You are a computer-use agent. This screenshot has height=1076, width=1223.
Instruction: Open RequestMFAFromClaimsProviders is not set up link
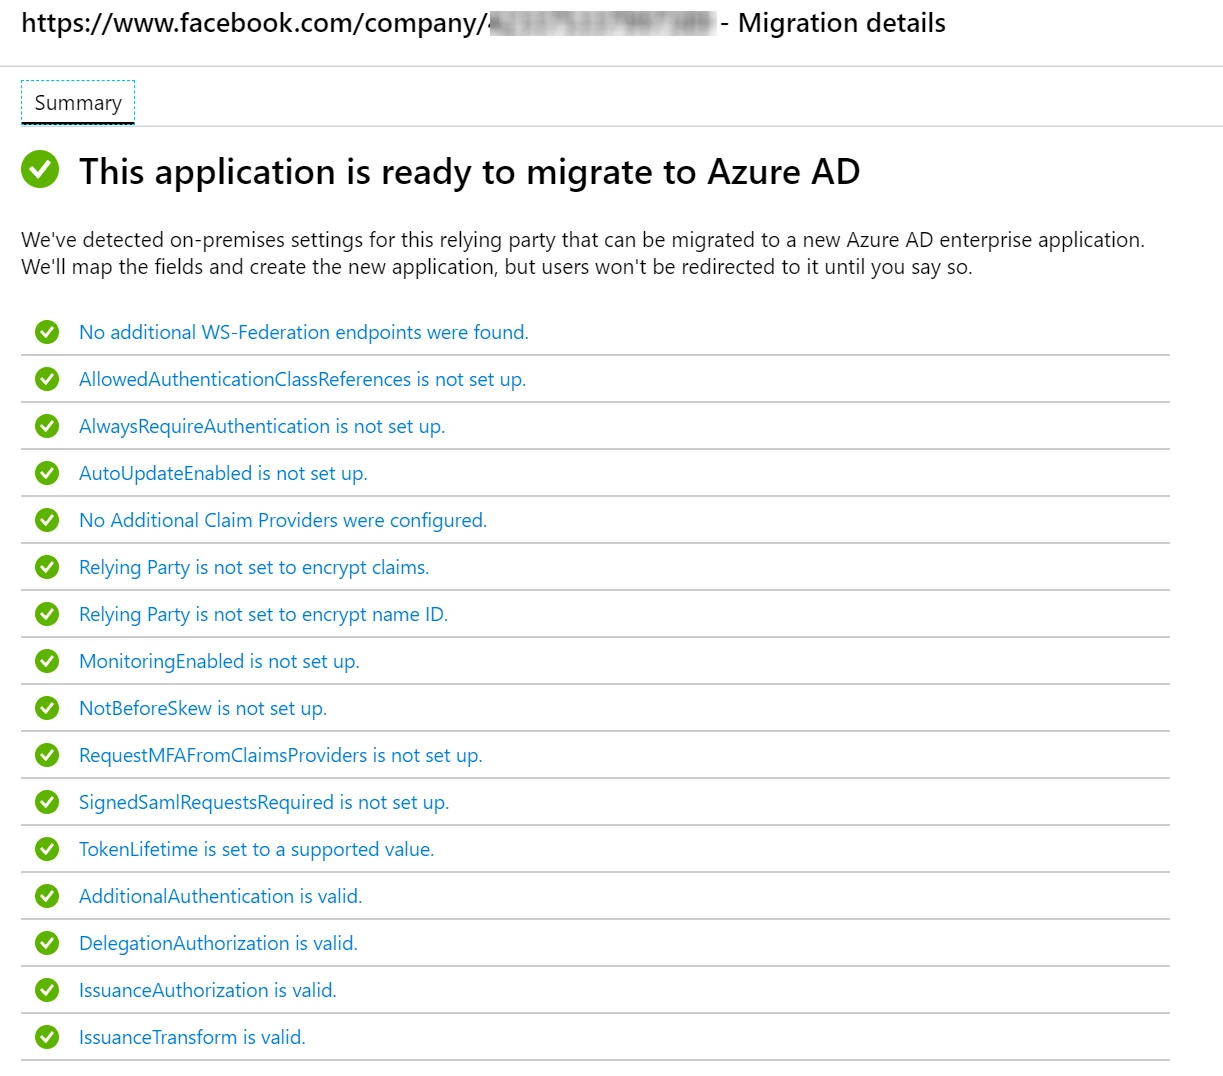pyautogui.click(x=280, y=755)
